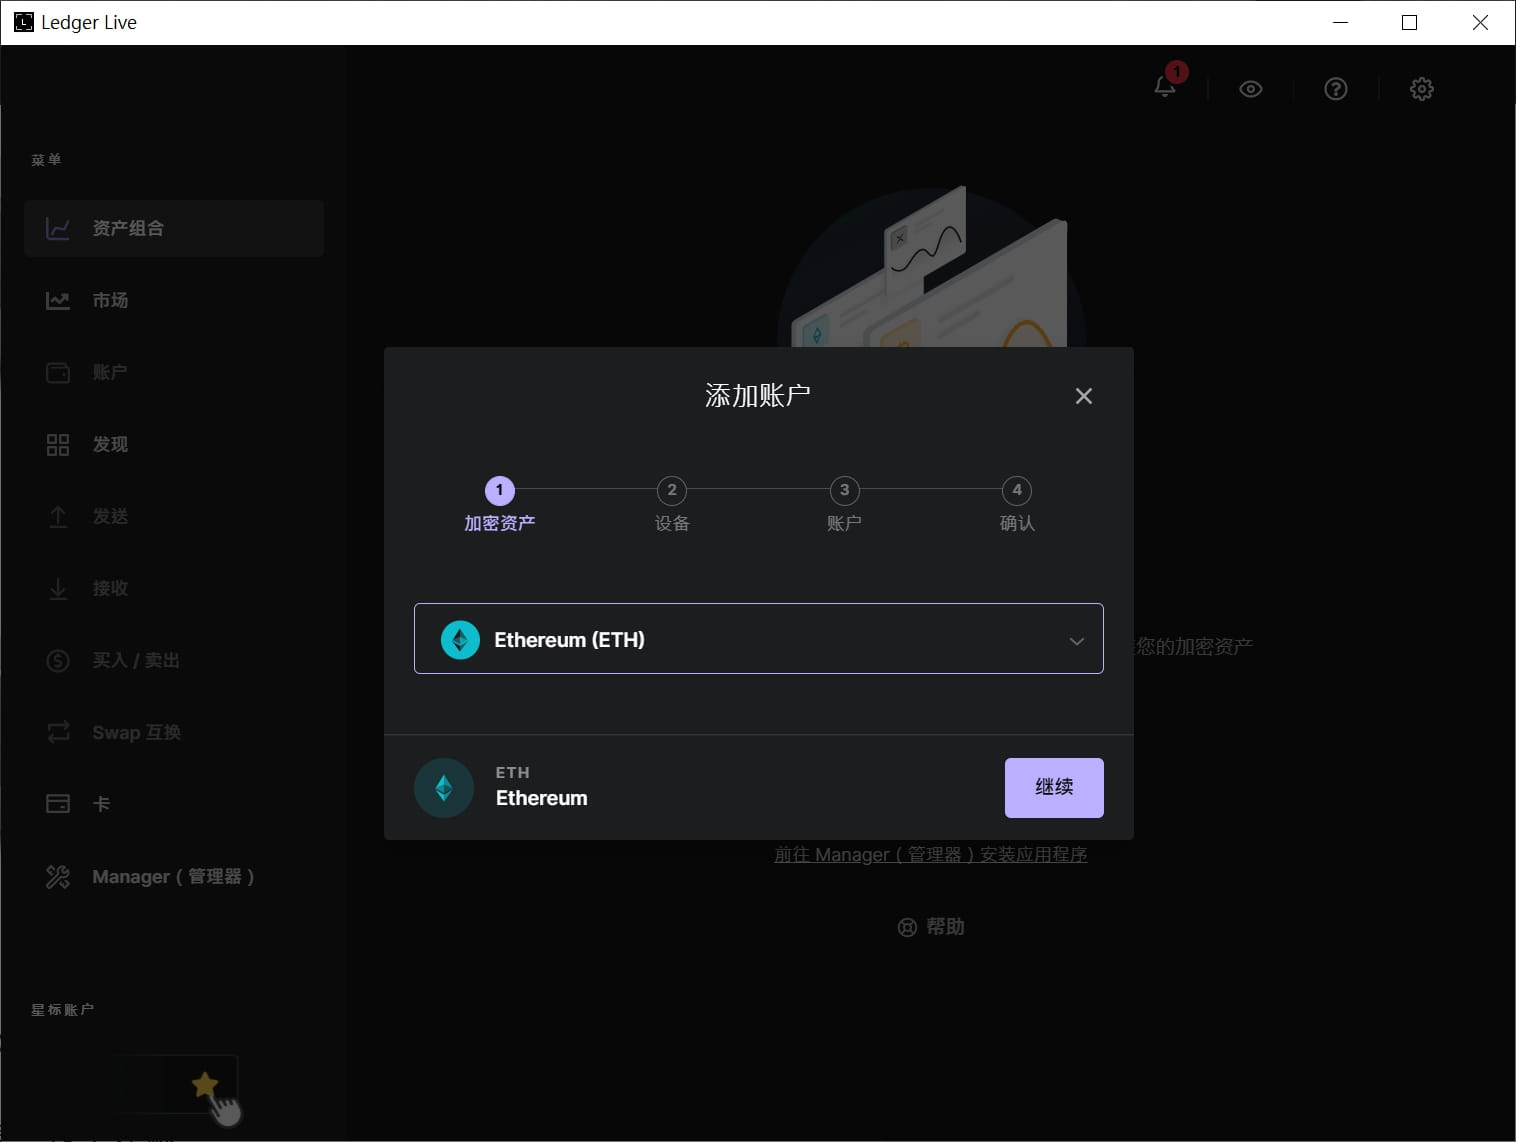1516x1142 pixels.
Task: Close the 添加账户 dialog
Action: tap(1083, 396)
